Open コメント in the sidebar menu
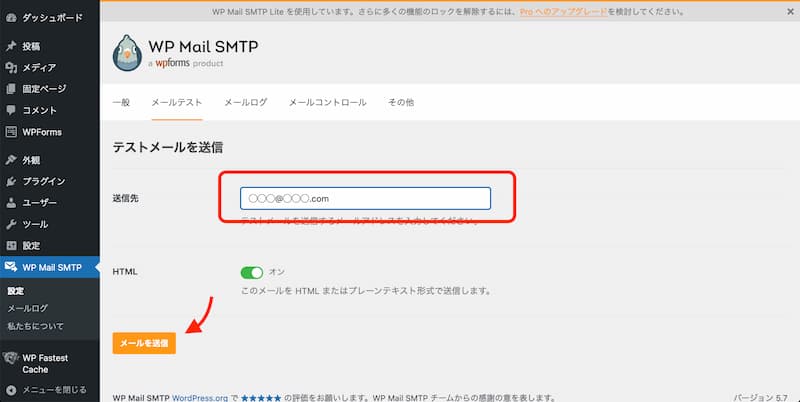 [x=39, y=110]
